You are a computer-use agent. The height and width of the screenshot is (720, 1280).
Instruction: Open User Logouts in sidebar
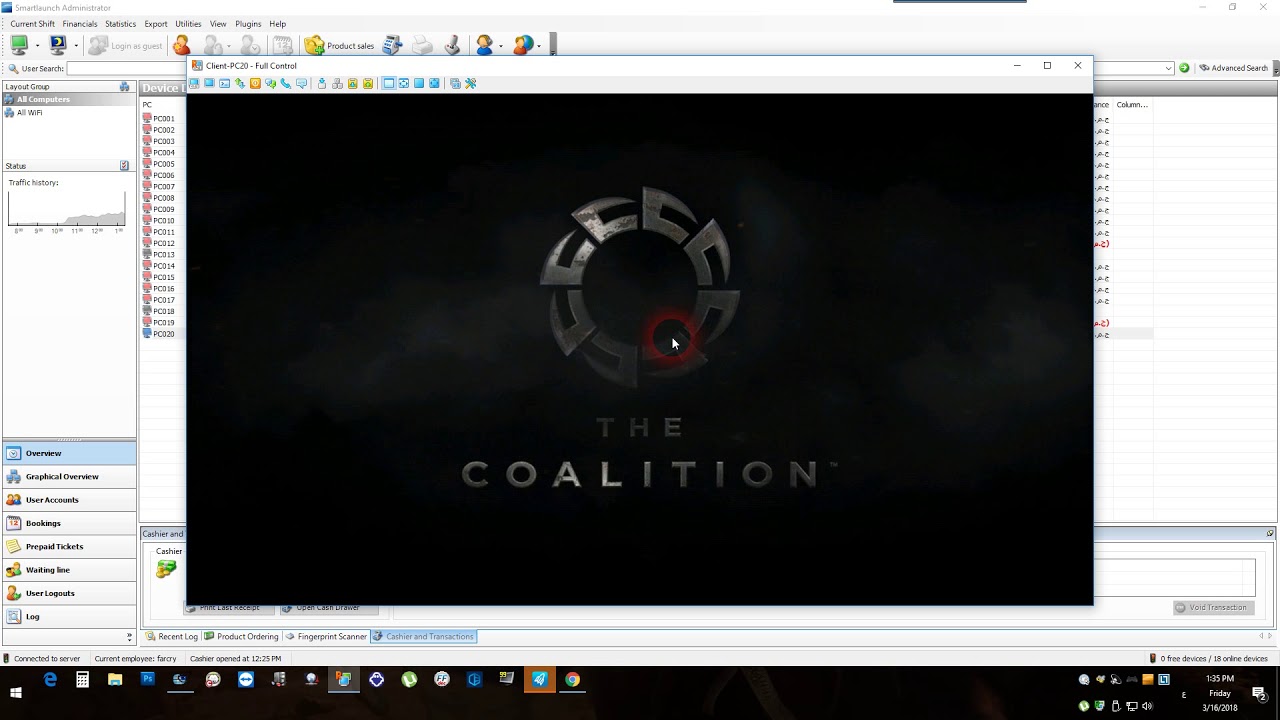point(69,593)
